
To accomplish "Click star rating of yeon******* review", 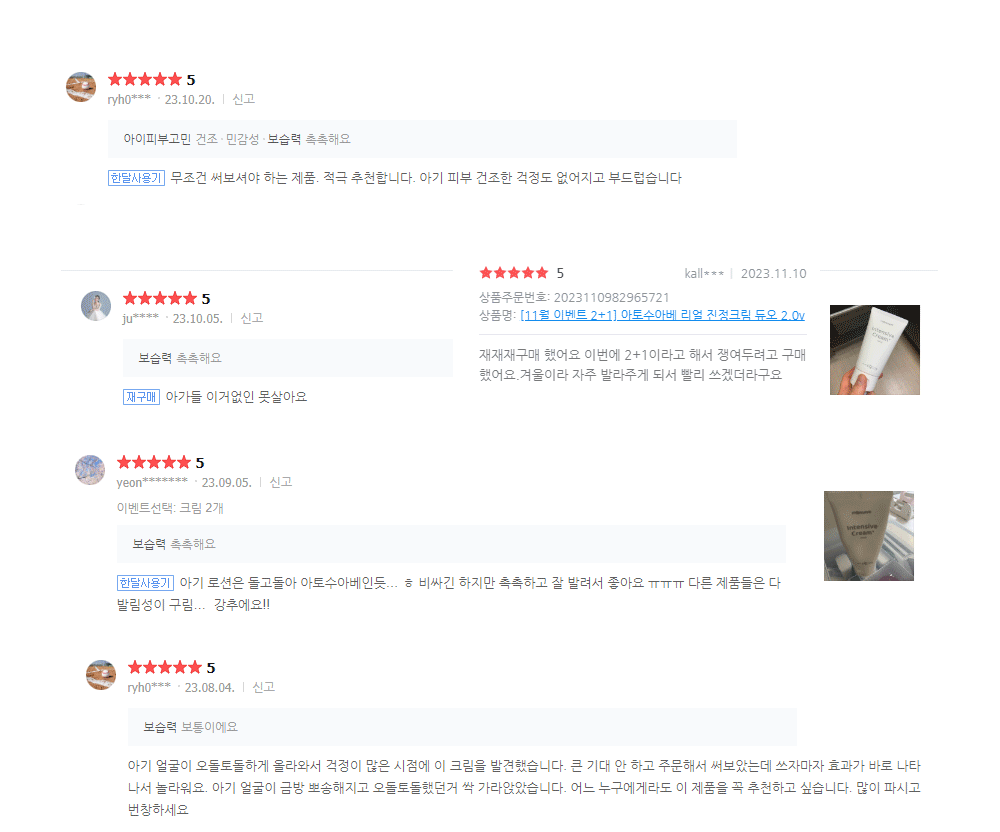I will click(x=154, y=462).
